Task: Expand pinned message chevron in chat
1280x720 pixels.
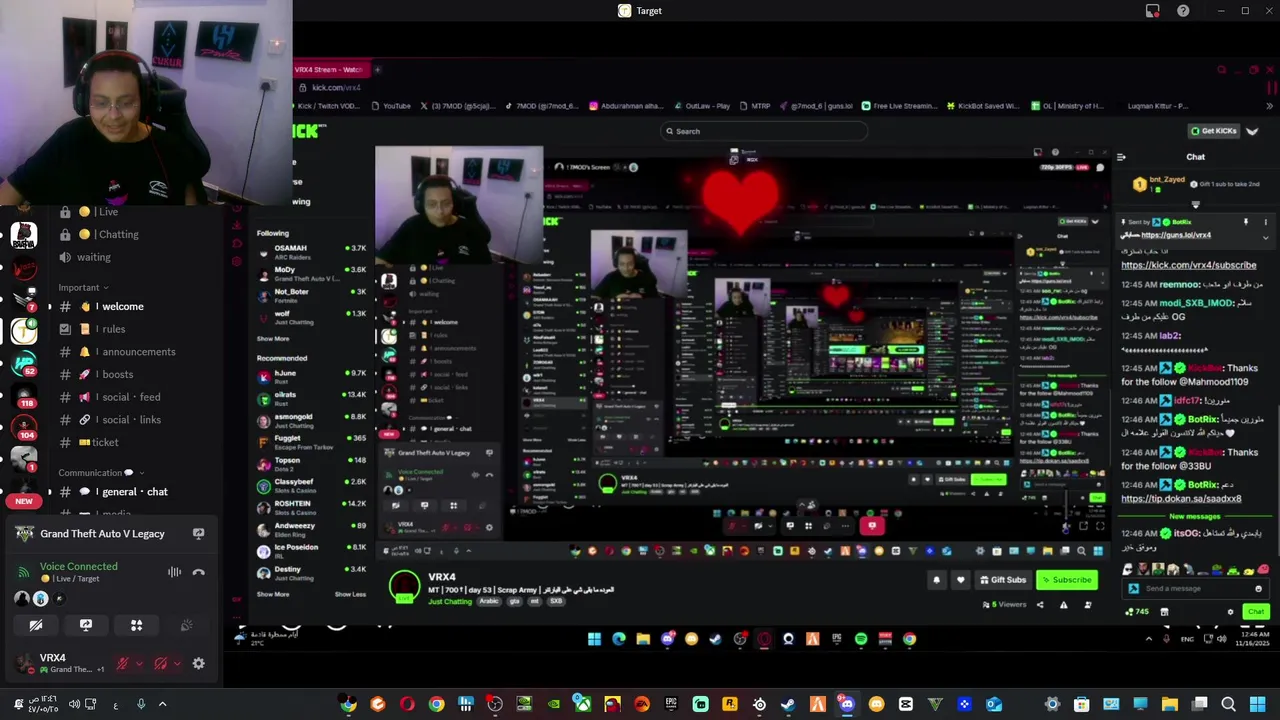Action: [x=1265, y=237]
